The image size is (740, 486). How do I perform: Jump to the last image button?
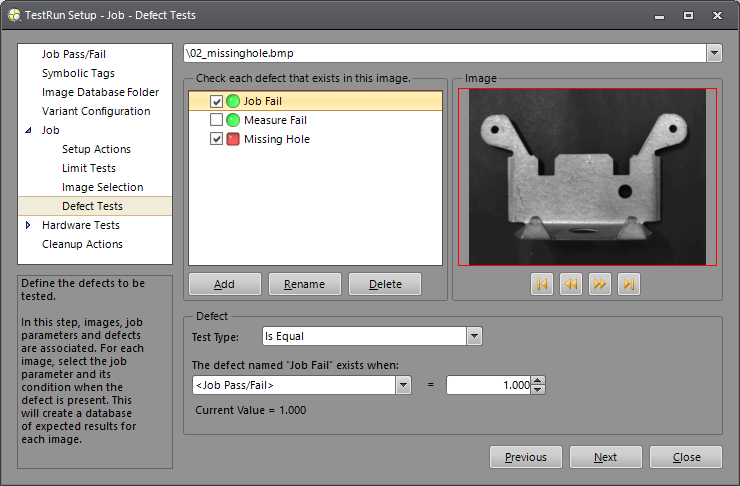coord(629,284)
